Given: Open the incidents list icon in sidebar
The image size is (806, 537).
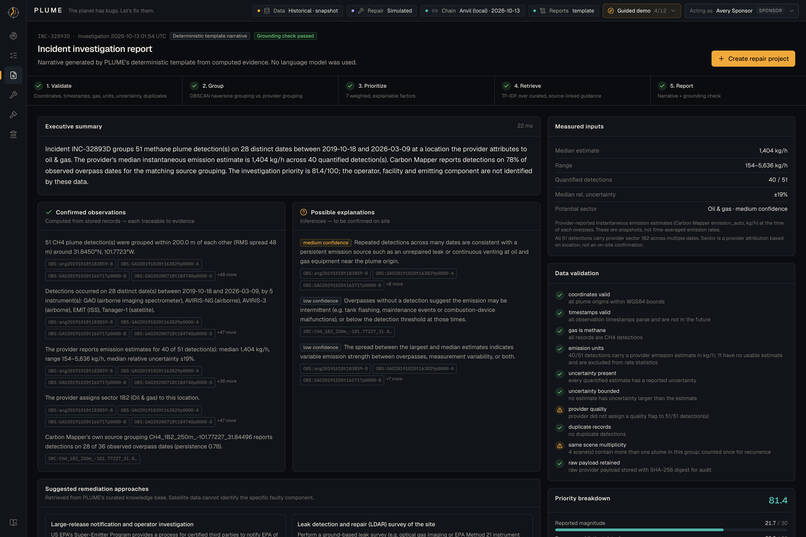Looking at the screenshot, I should 13,55.
